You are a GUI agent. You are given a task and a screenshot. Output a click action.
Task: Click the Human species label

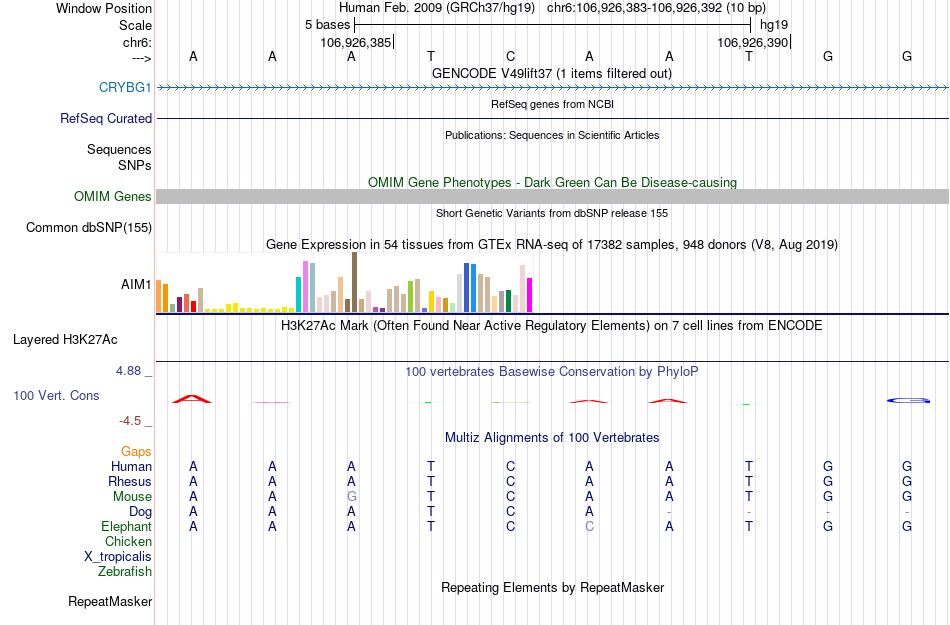131,466
